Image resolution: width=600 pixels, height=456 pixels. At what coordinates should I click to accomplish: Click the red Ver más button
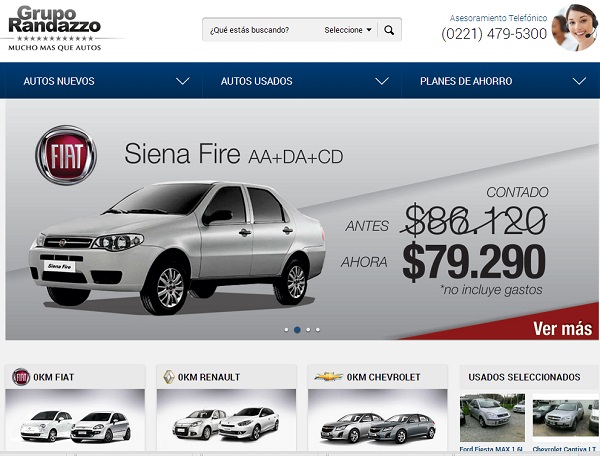(562, 329)
